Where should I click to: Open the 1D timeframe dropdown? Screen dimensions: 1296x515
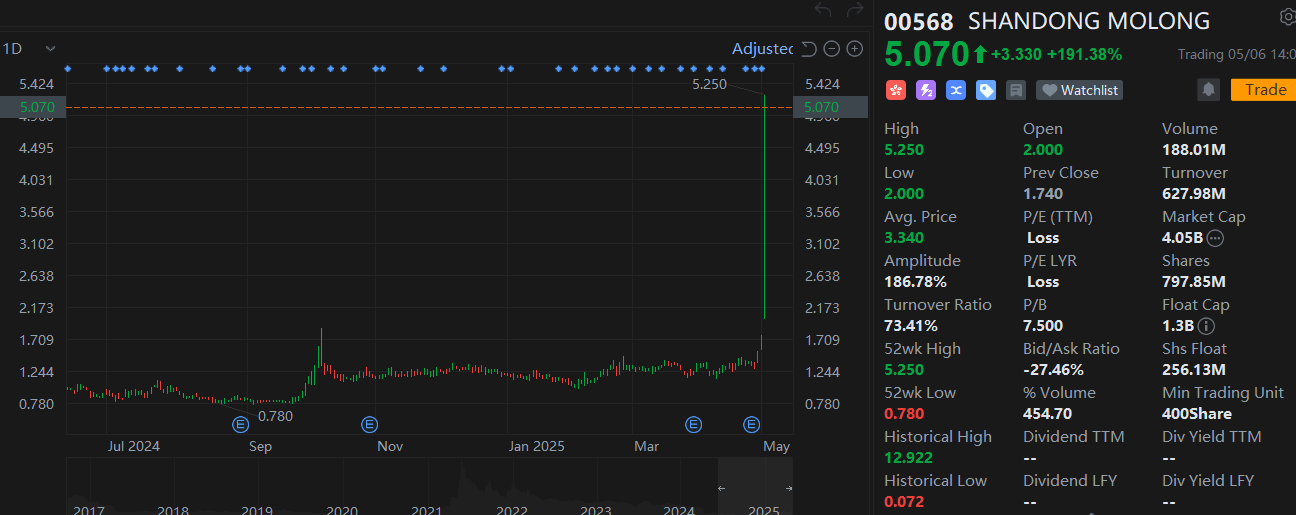coord(29,48)
